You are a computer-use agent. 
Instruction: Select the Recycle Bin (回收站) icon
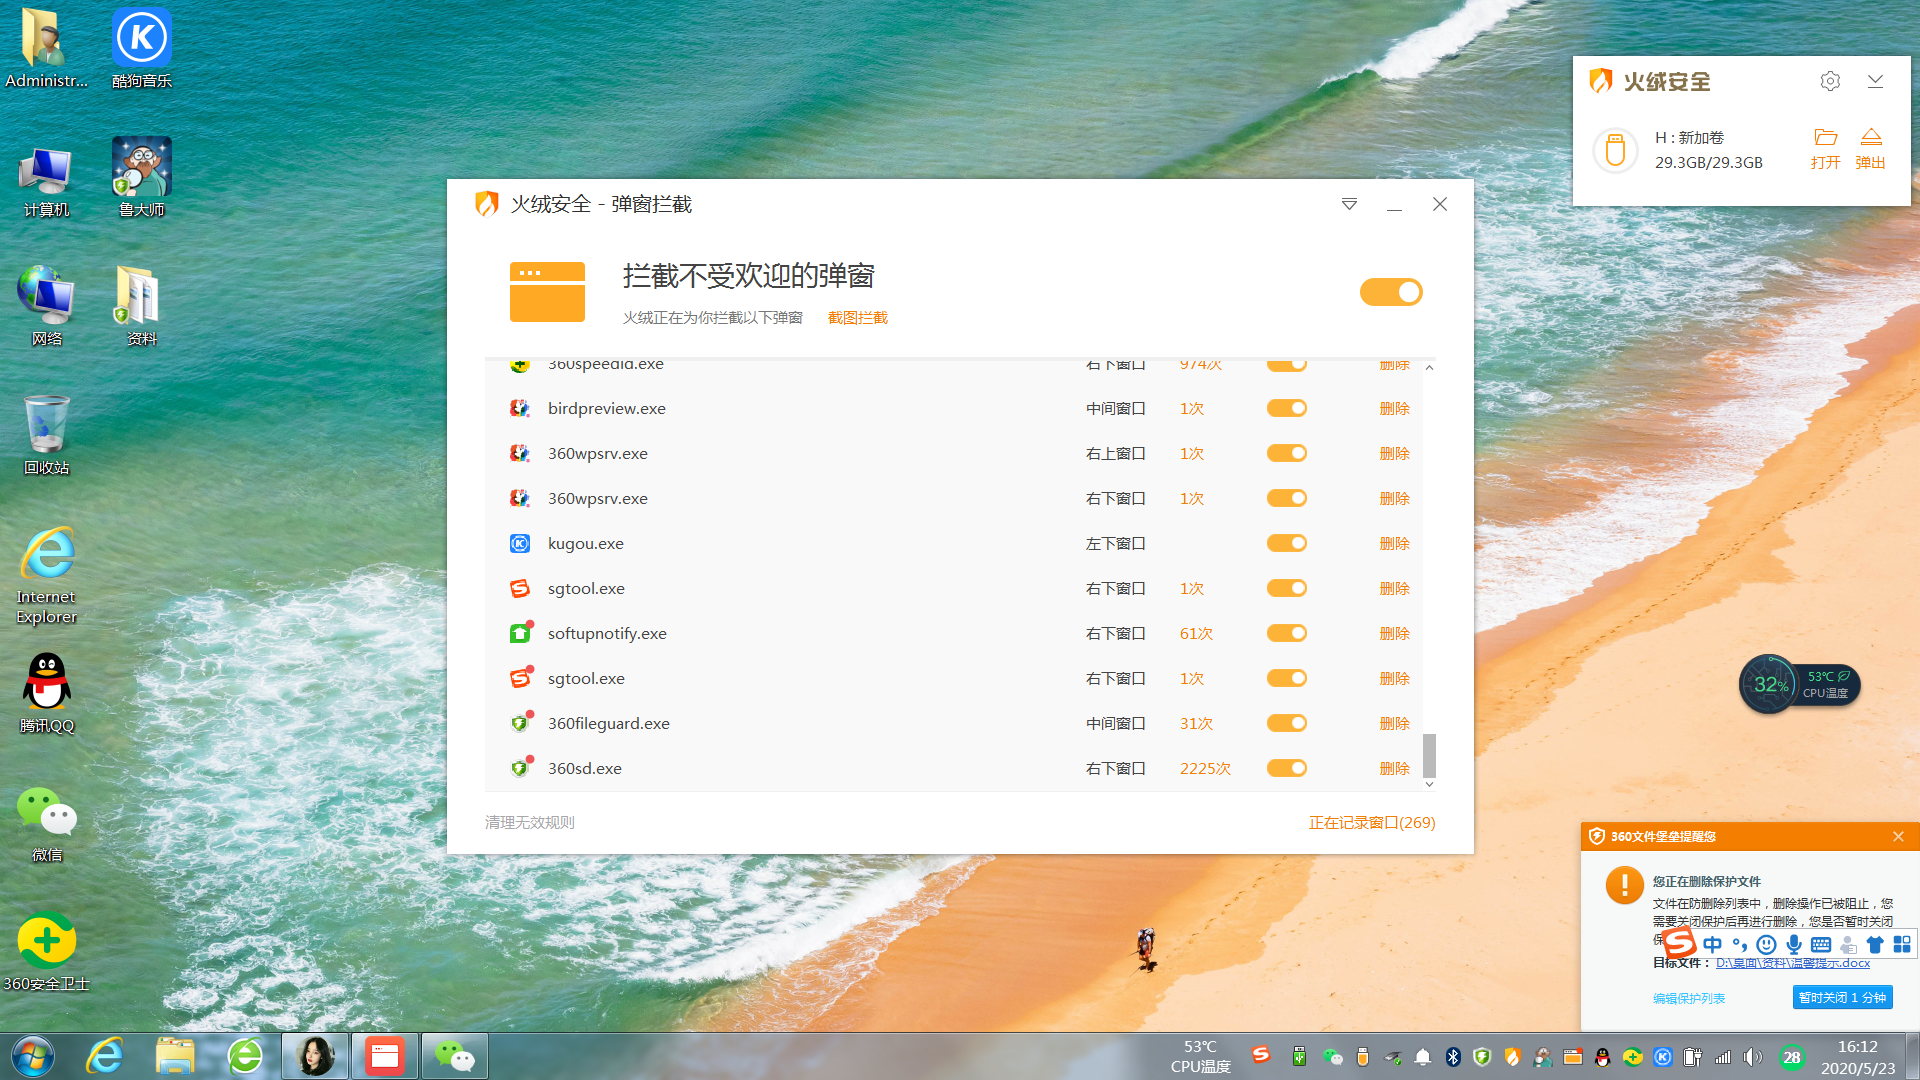click(x=46, y=435)
